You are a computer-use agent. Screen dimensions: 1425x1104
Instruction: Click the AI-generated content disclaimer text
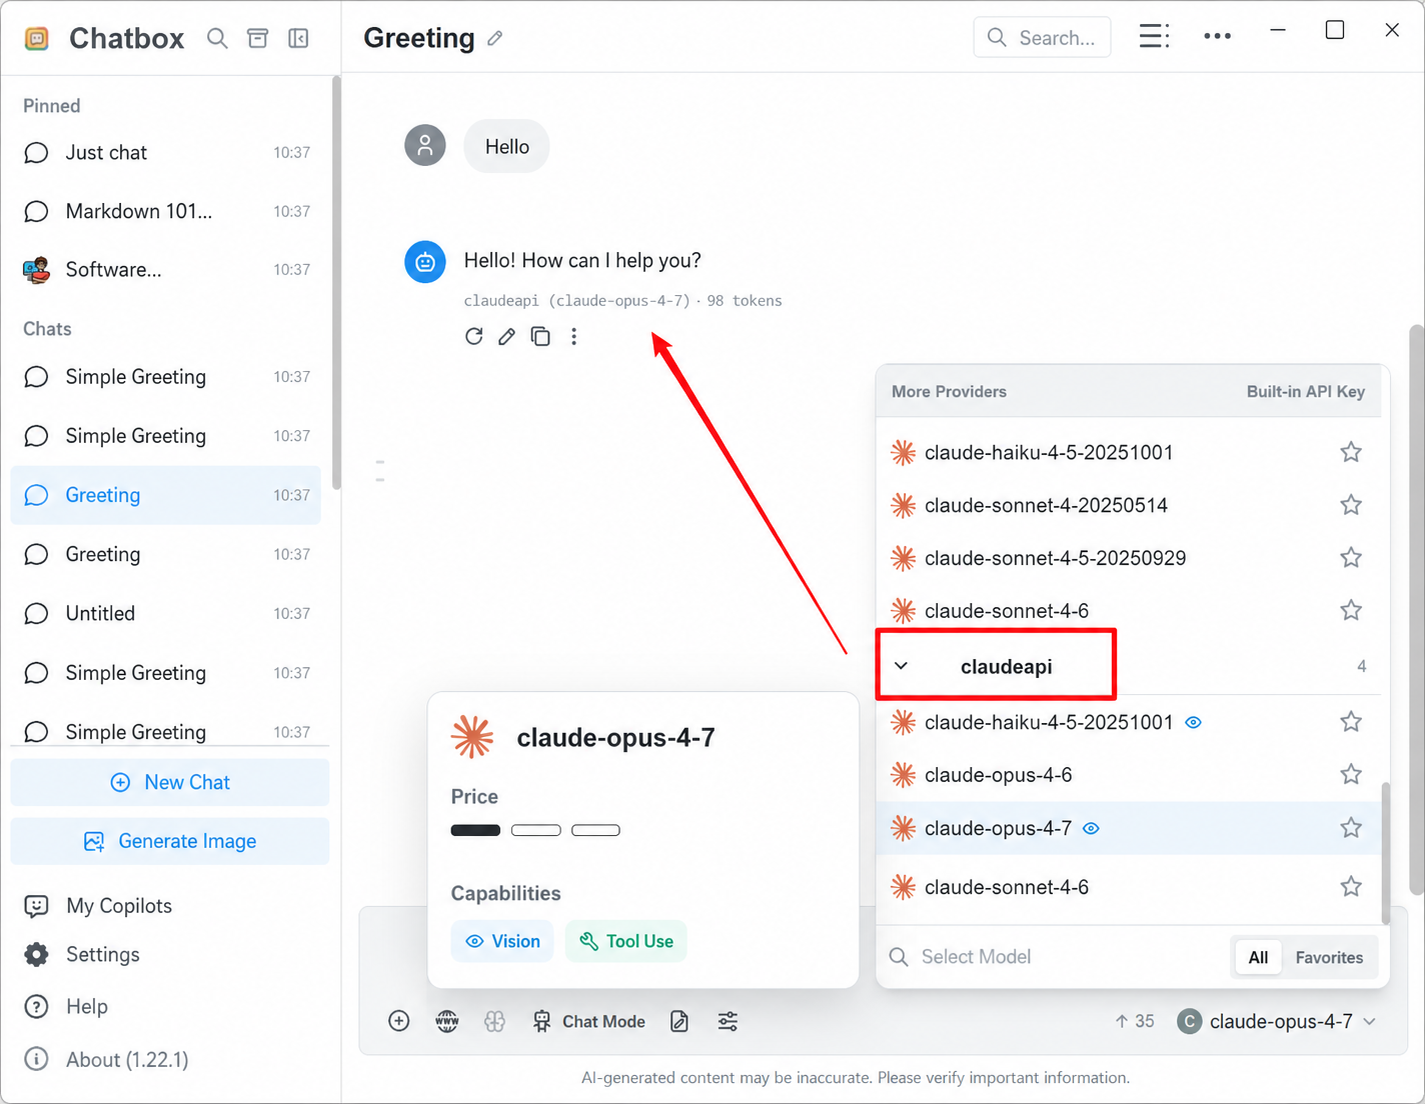coord(856,1078)
